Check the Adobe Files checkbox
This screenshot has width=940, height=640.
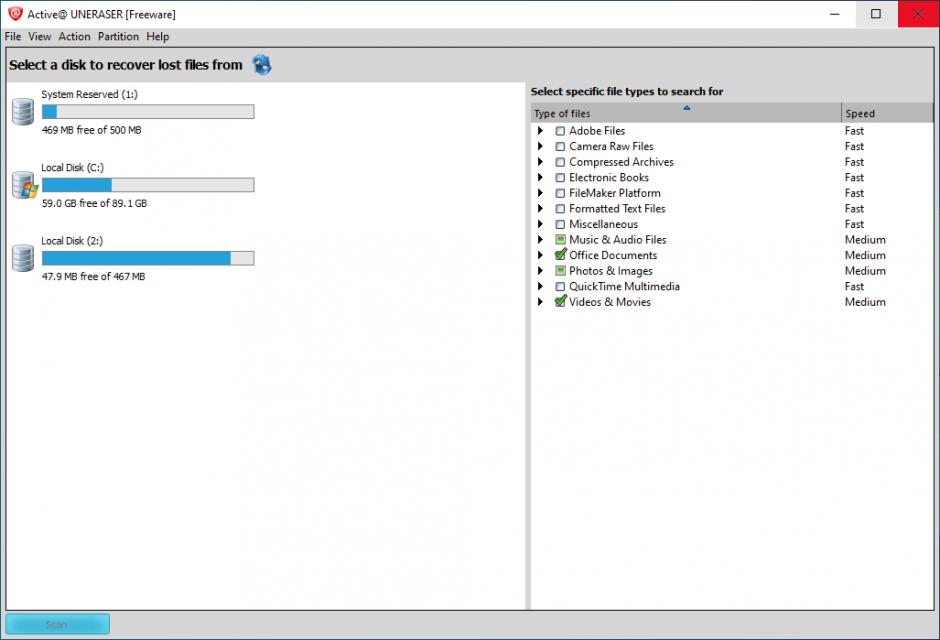pos(560,131)
